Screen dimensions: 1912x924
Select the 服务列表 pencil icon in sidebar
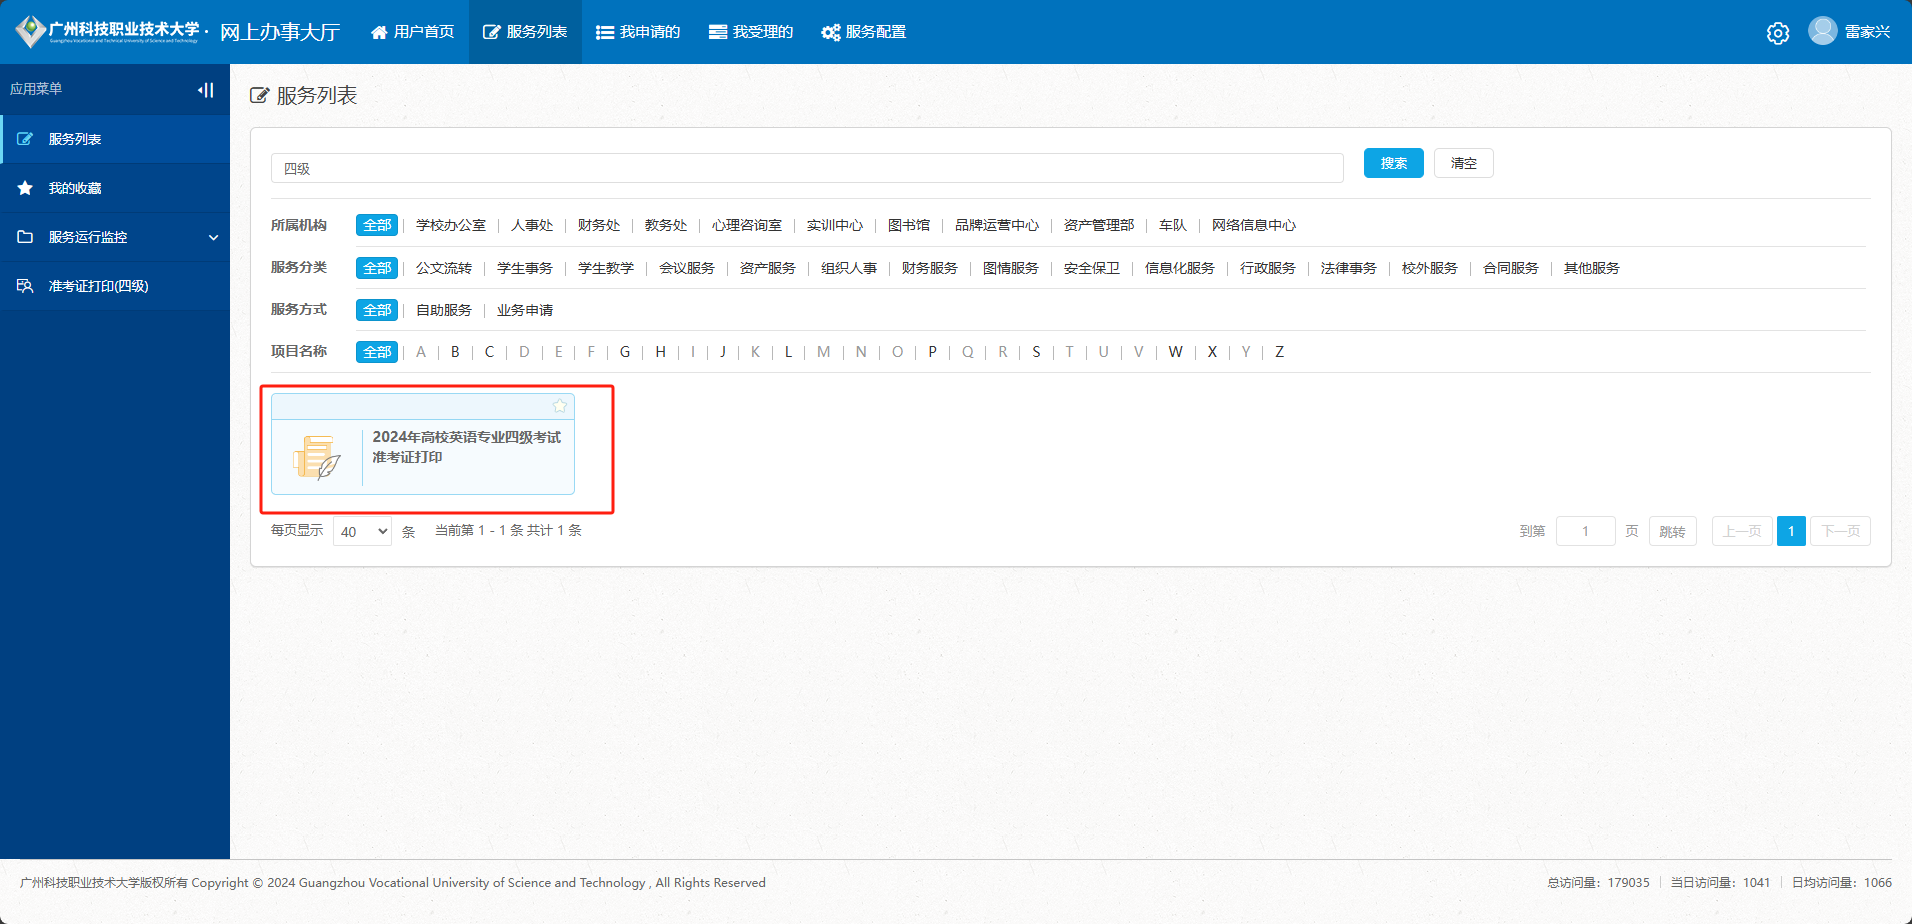pyautogui.click(x=27, y=139)
